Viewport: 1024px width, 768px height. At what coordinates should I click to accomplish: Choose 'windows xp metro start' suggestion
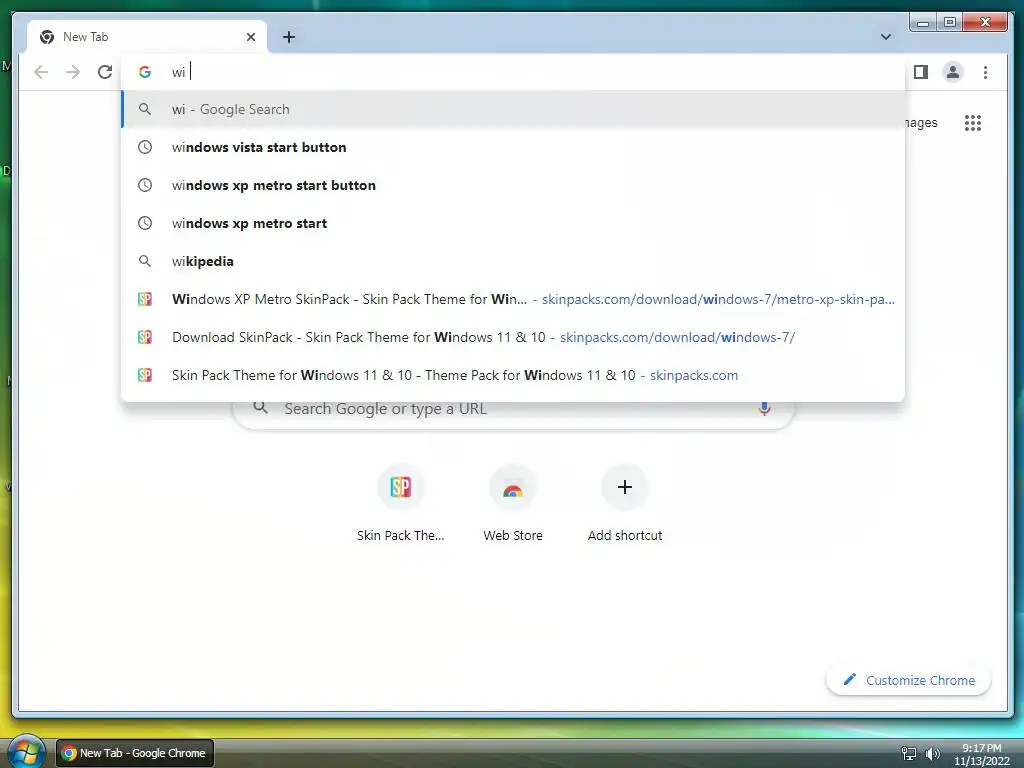513,223
